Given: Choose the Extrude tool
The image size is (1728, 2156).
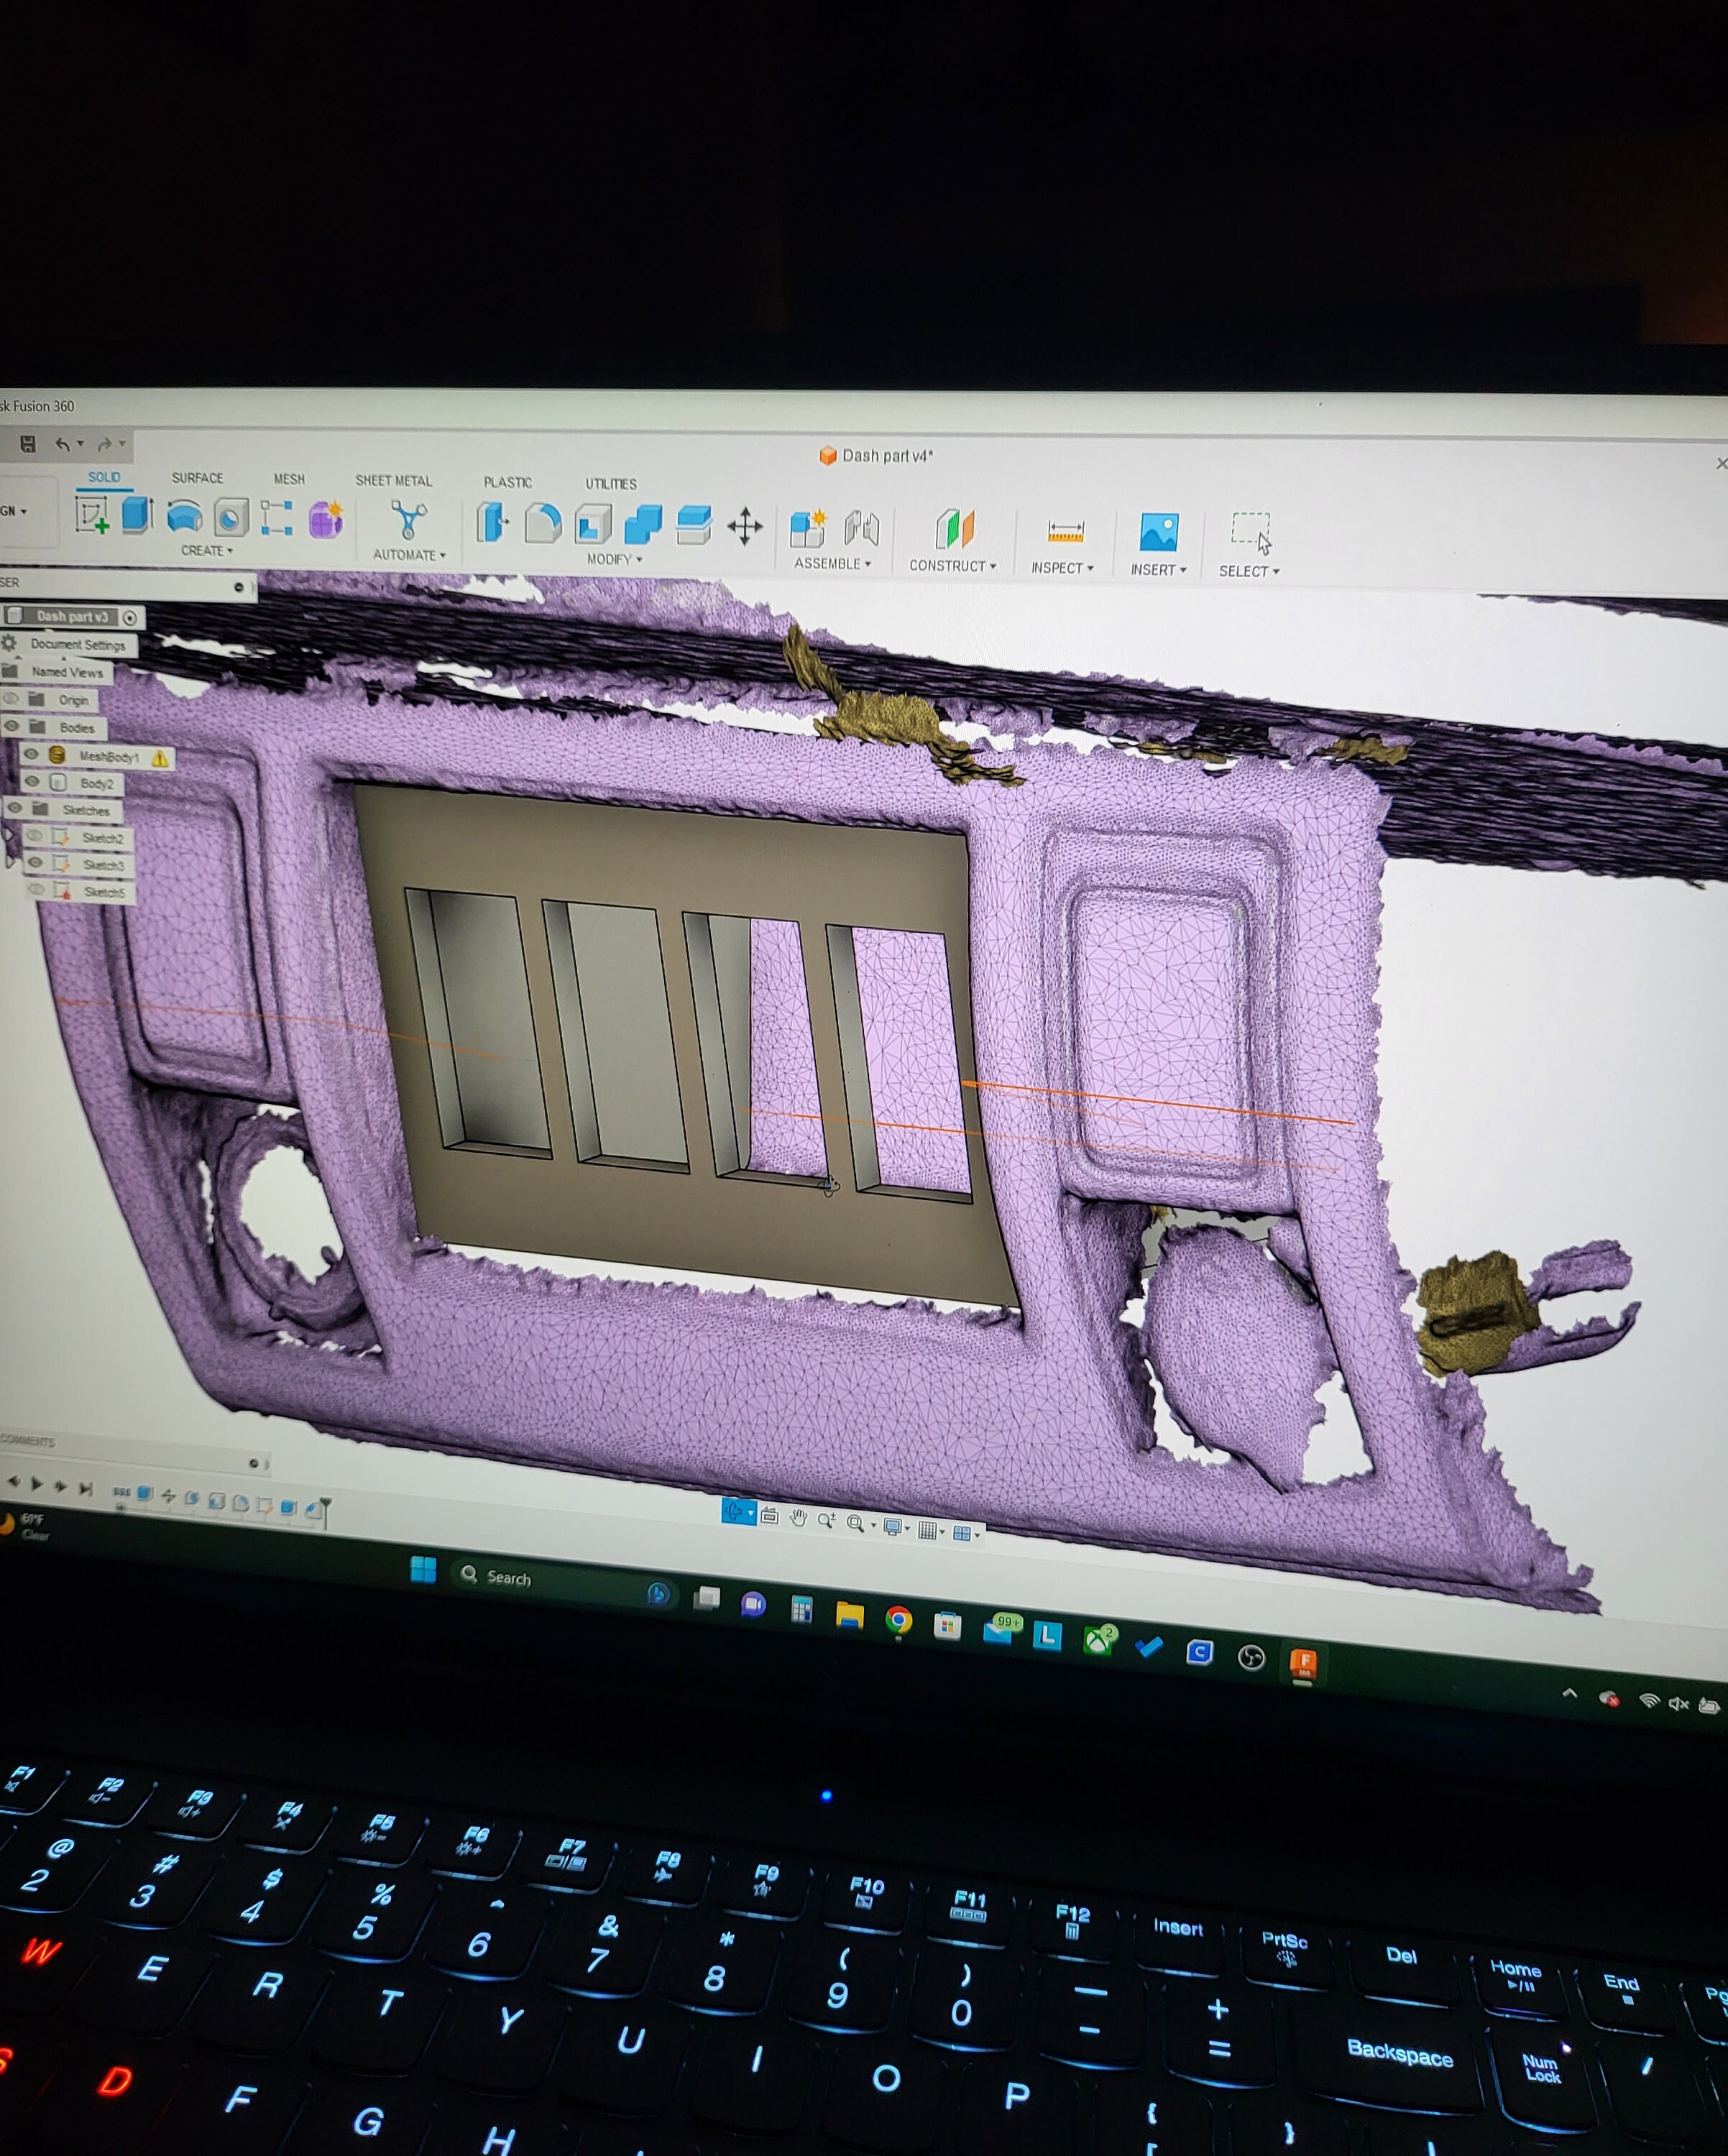Looking at the screenshot, I should (x=137, y=515).
